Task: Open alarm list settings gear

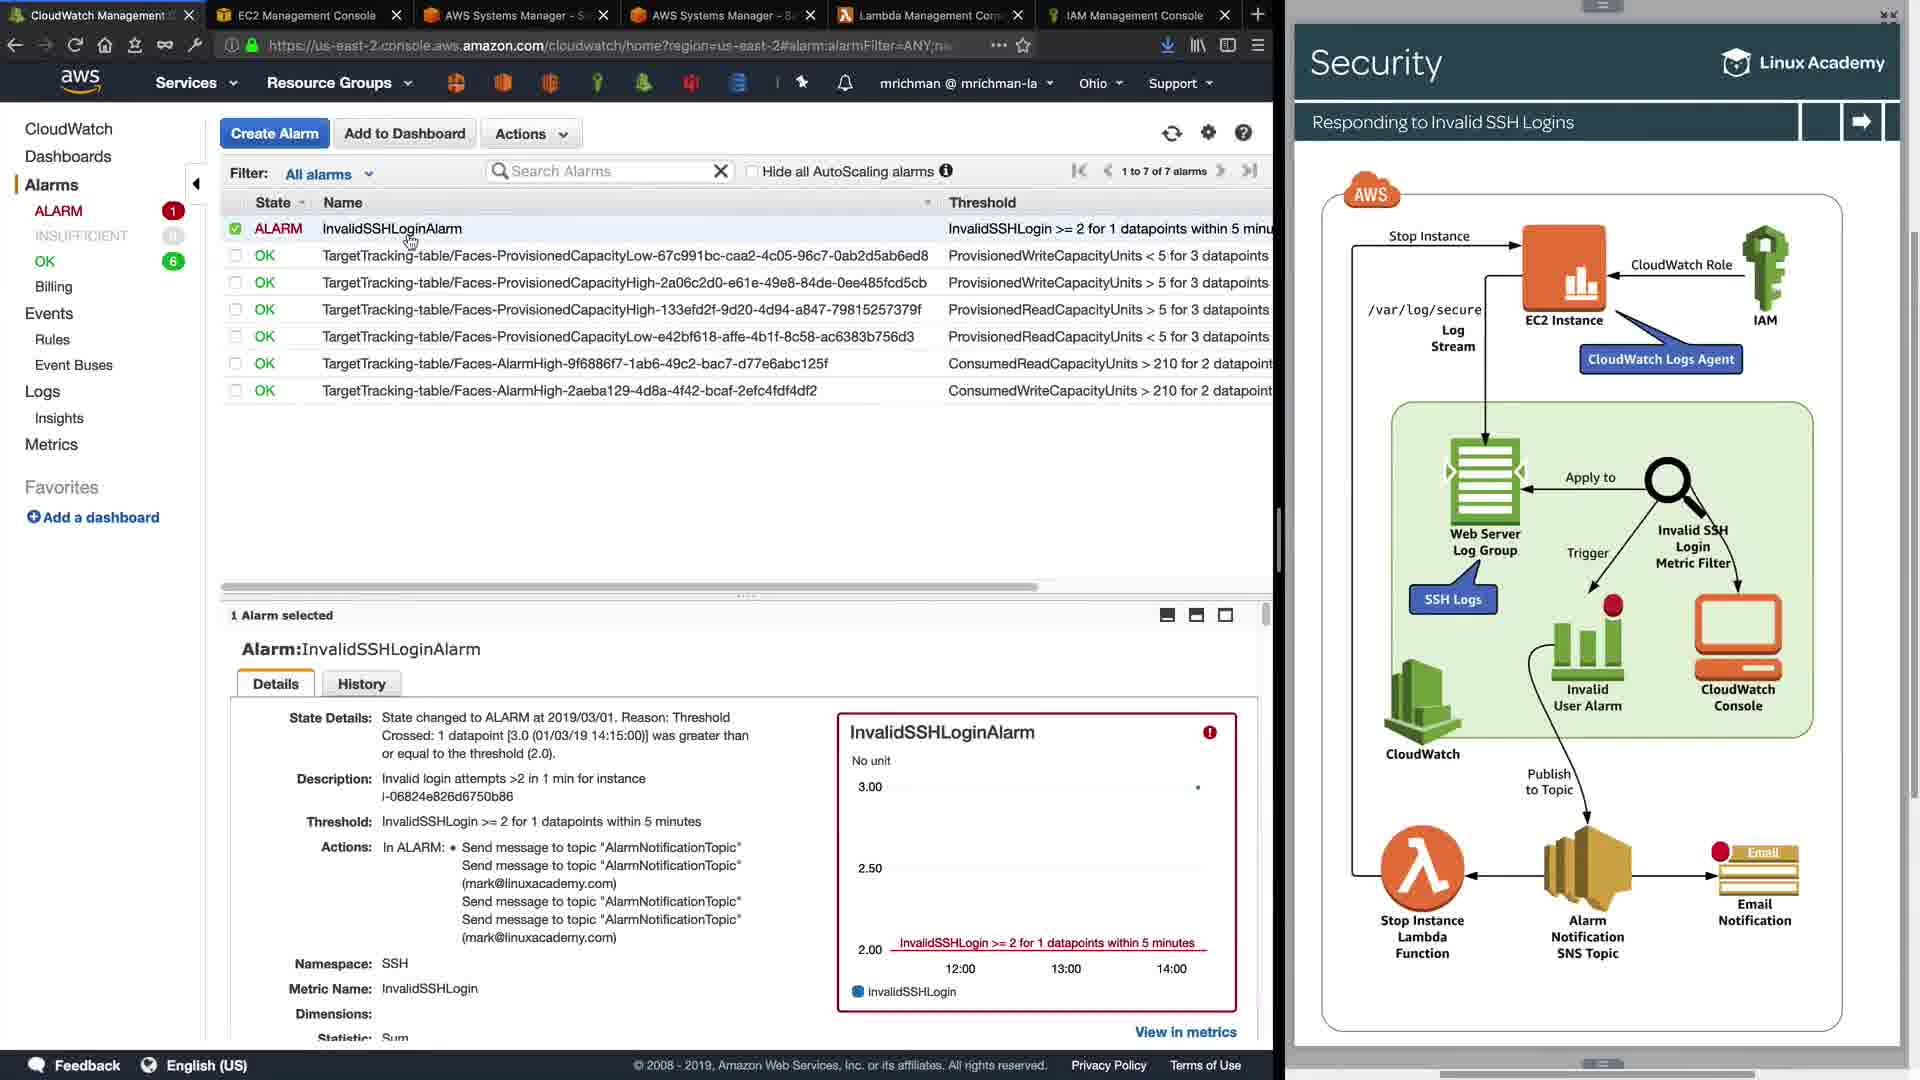Action: tap(1208, 133)
